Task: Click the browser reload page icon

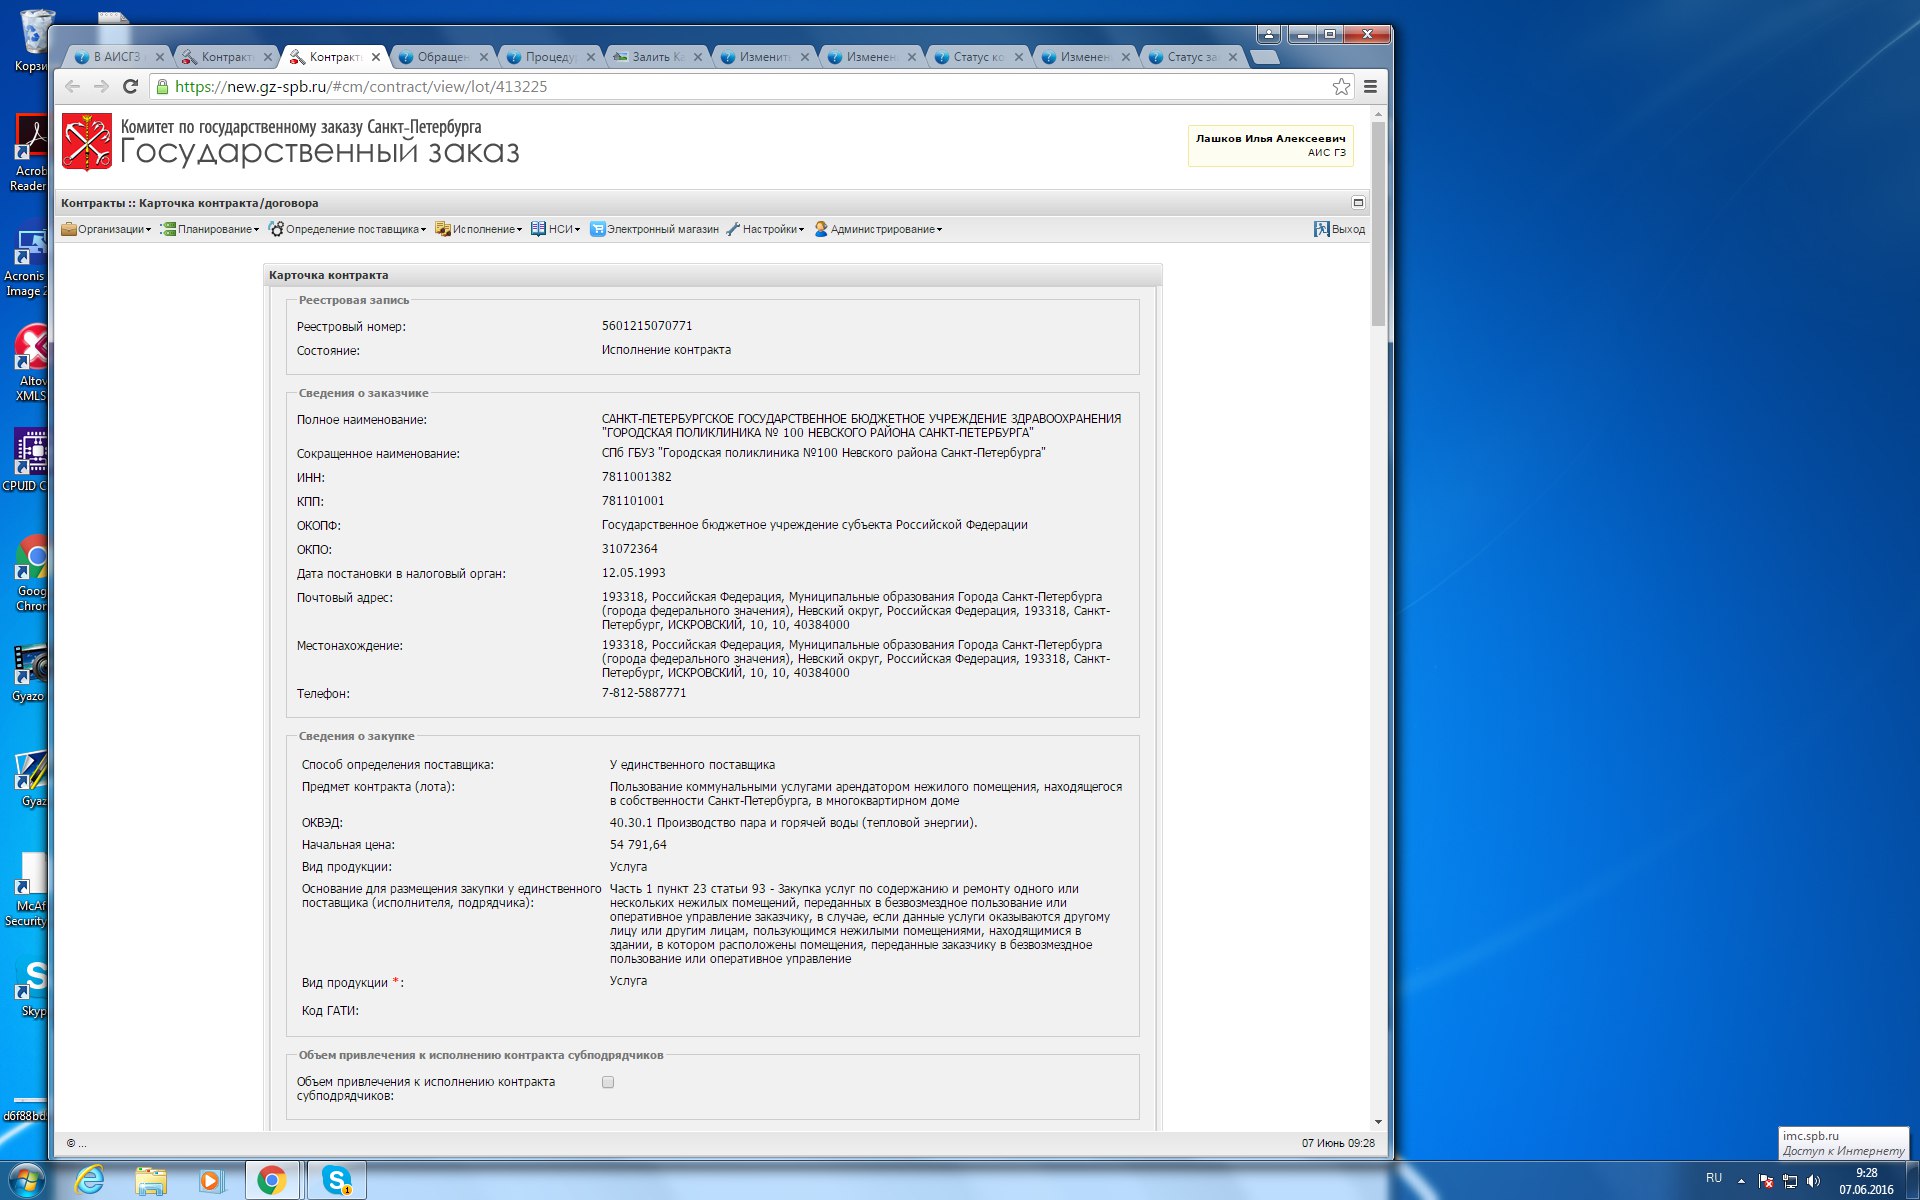Action: 130,87
